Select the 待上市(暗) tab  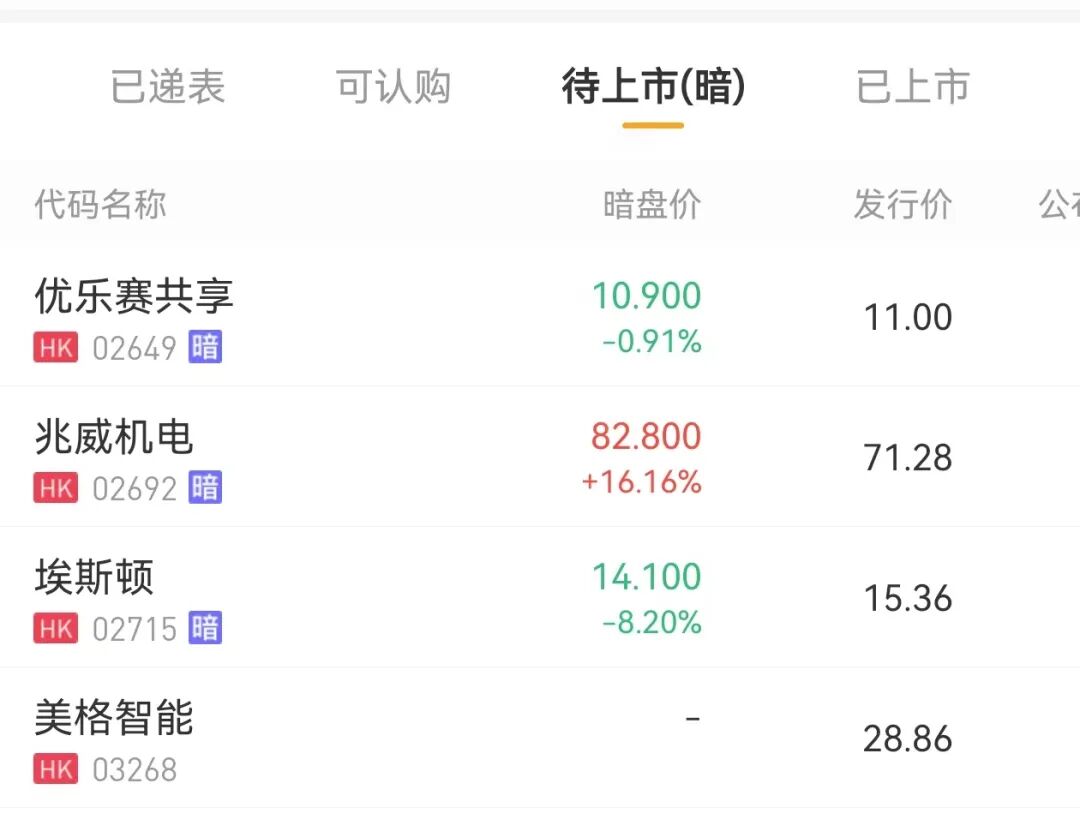pyautogui.click(x=653, y=87)
